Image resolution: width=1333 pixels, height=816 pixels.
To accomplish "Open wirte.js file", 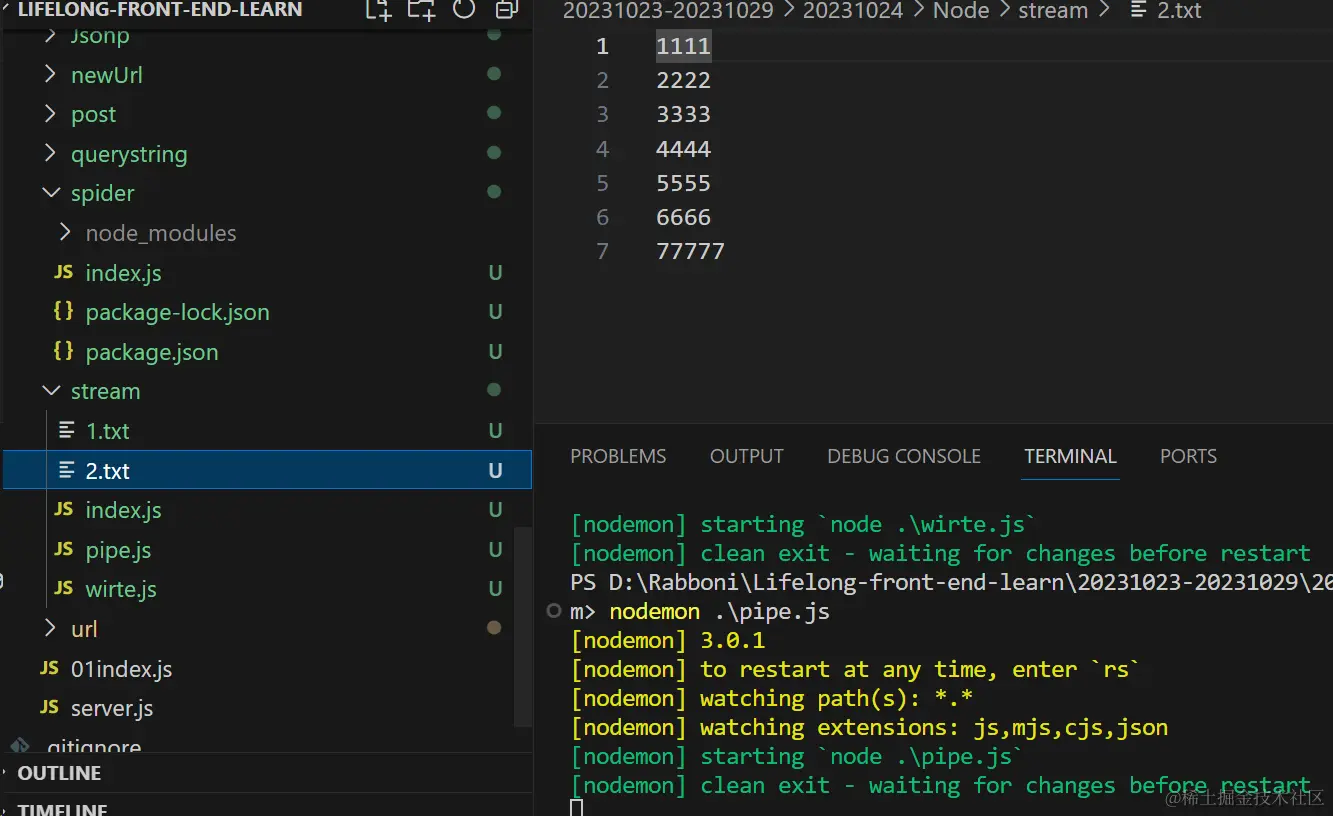I will tap(121, 589).
